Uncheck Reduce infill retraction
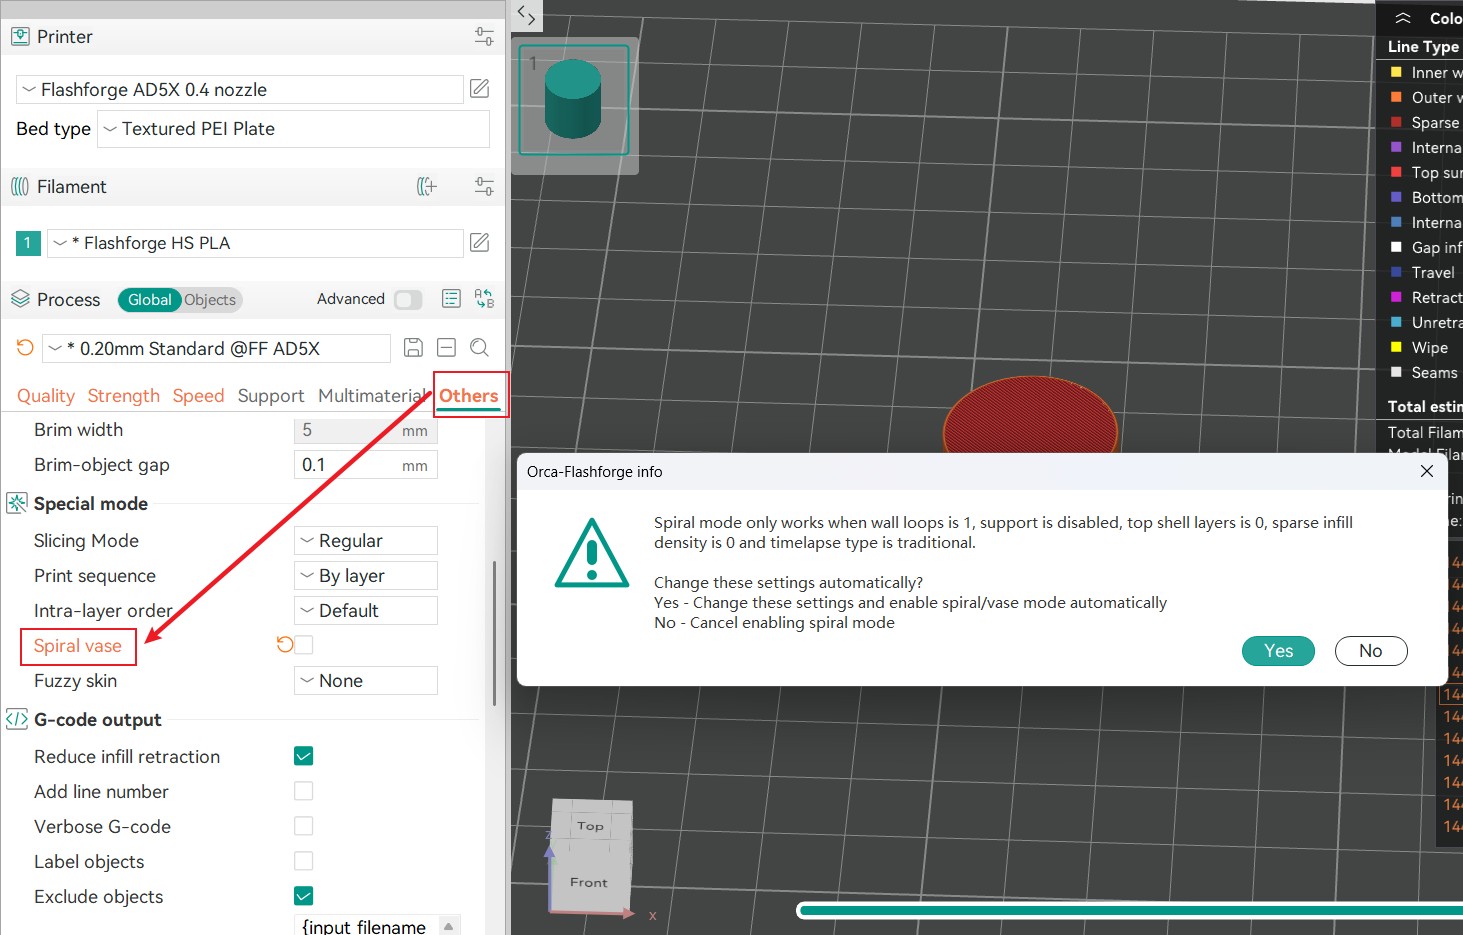This screenshot has height=935, width=1463. (x=304, y=756)
